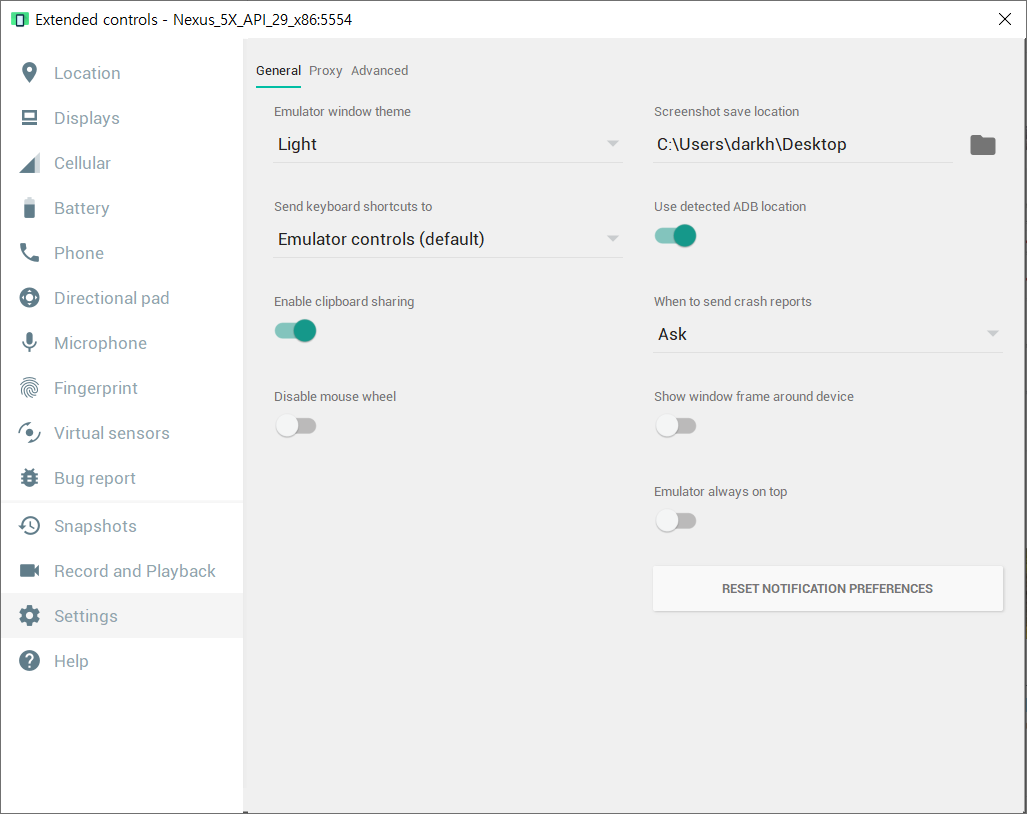This screenshot has height=814, width=1027.
Task: Click the Record and Playback camera icon
Action: 29,571
